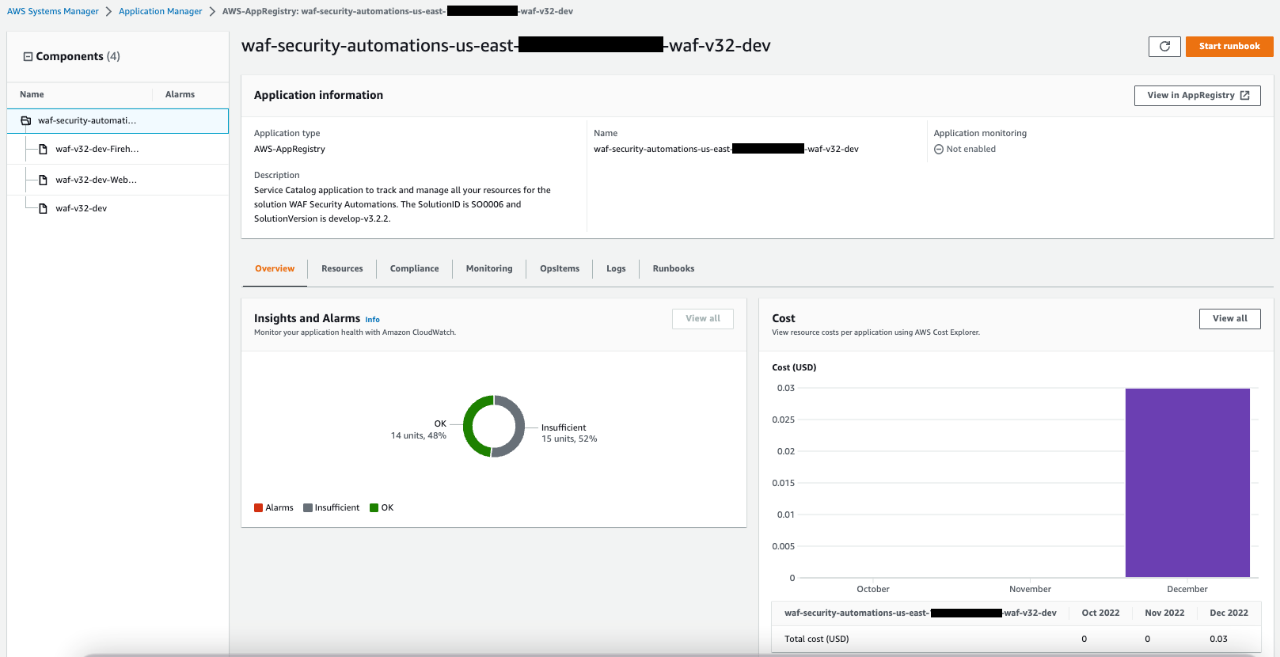Click the purple December cost bar
The width and height of the screenshot is (1280, 657).
[x=1187, y=480]
